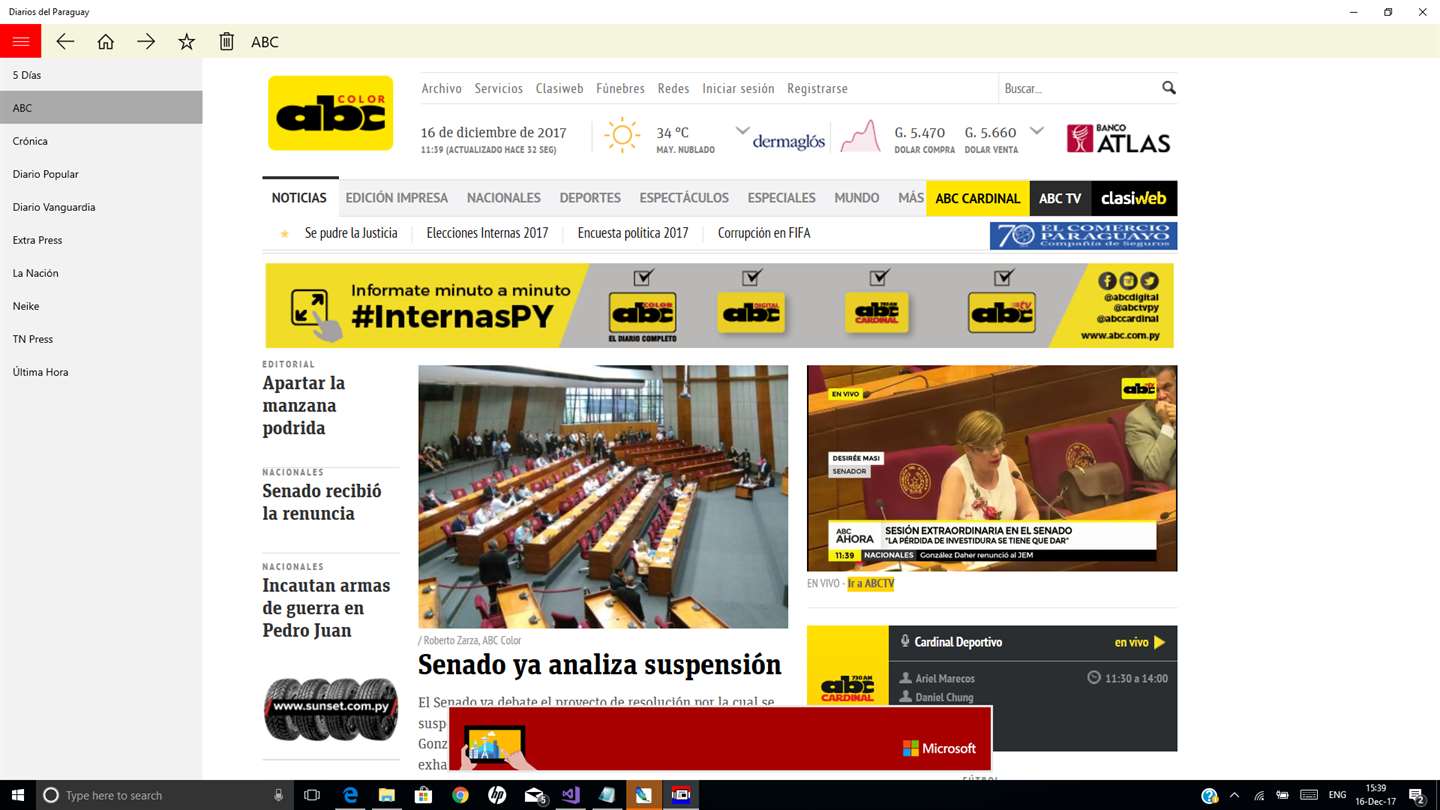This screenshot has width=1440, height=810.
Task: Select Crónica in the sidebar
Action: tap(101, 141)
